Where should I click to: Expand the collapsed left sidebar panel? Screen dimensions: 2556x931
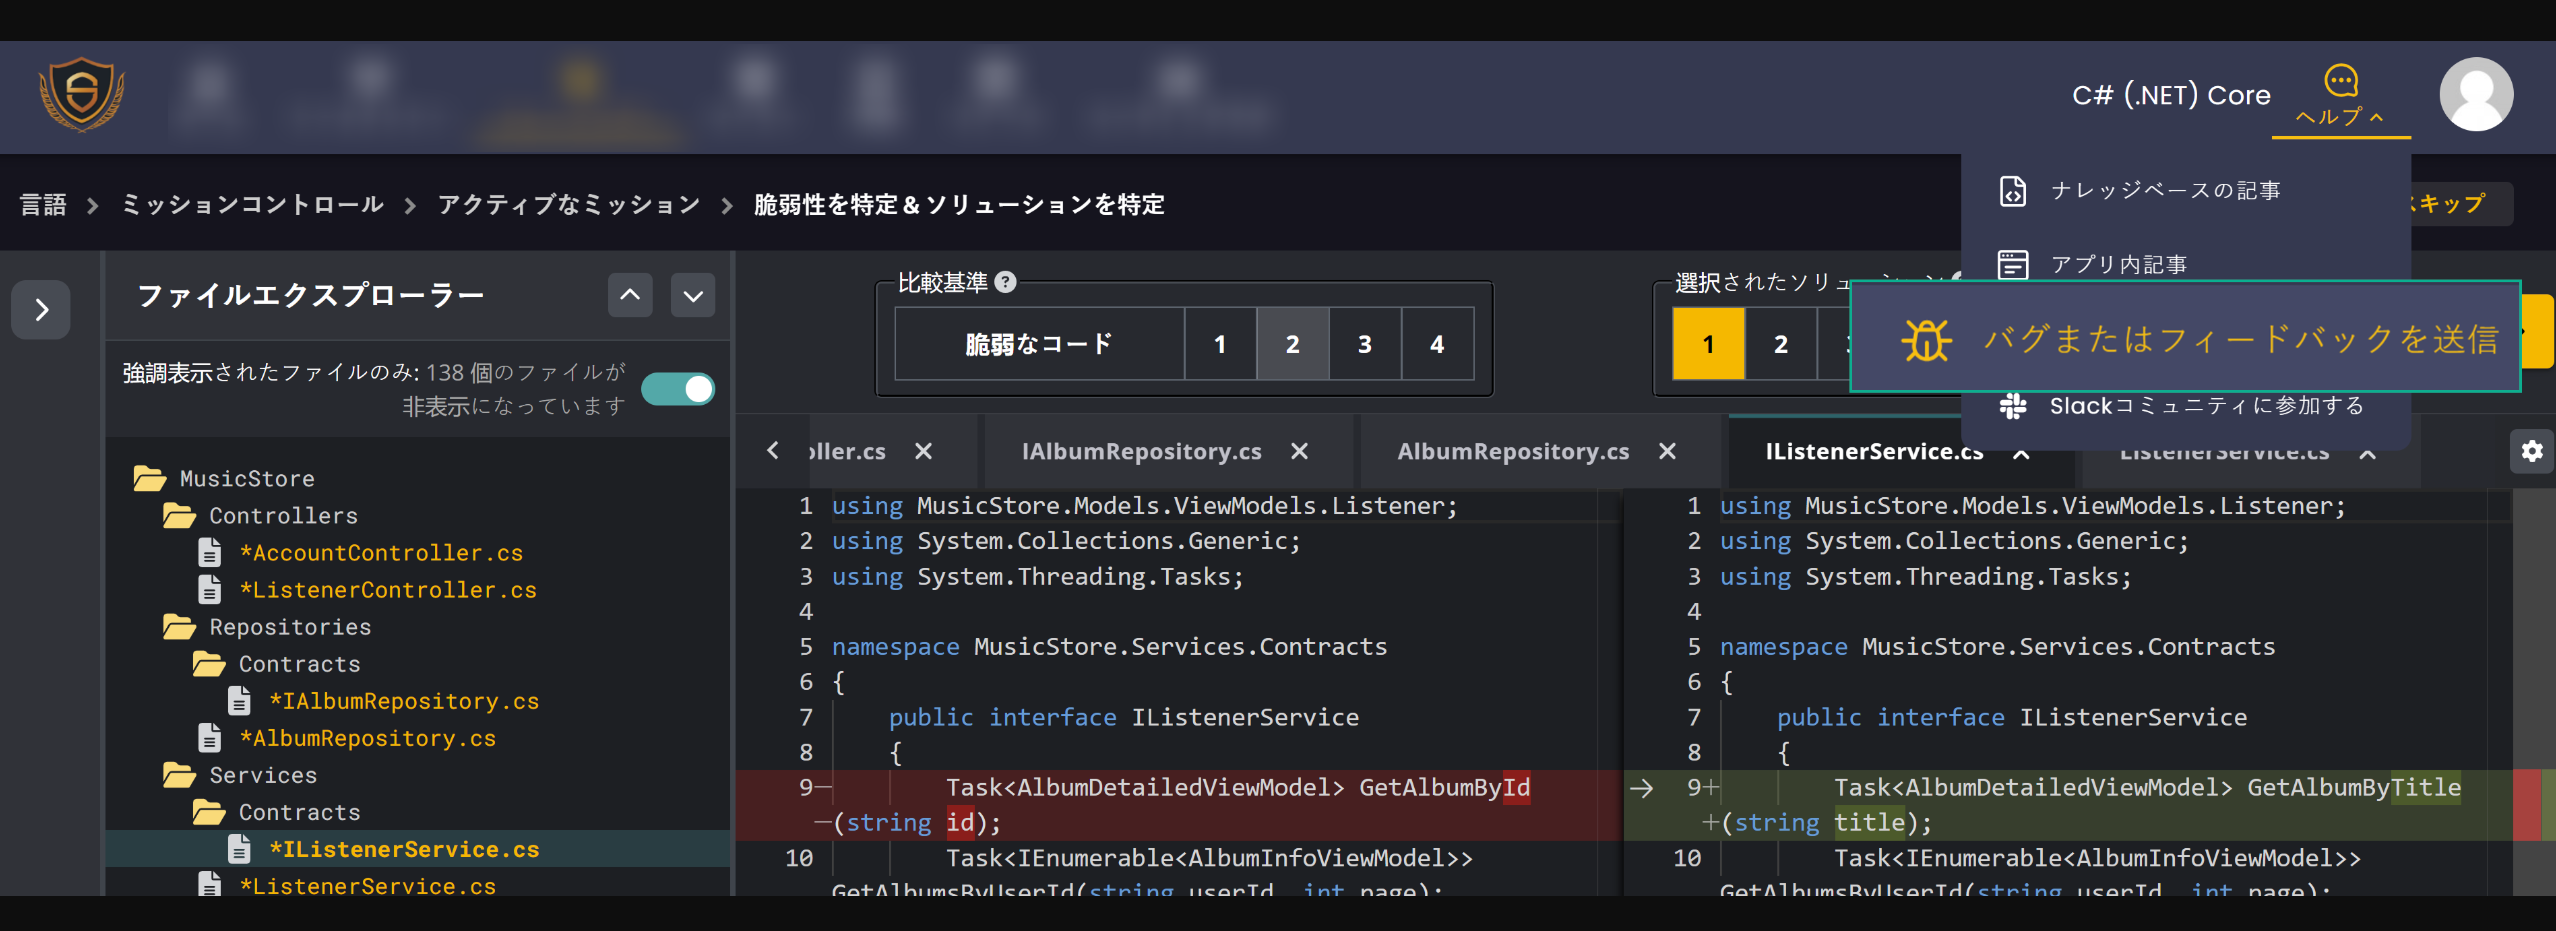tap(41, 309)
